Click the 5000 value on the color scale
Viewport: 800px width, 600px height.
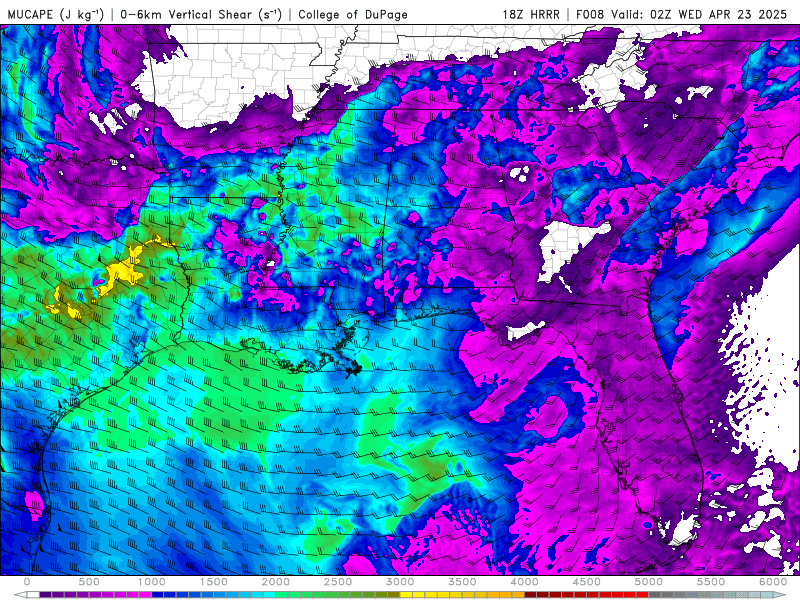649,582
